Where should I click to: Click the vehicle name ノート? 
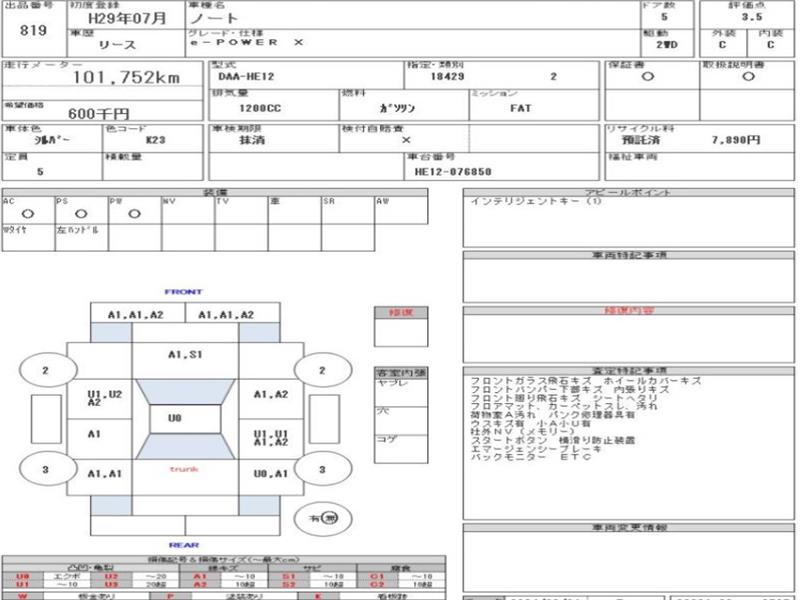(x=214, y=19)
